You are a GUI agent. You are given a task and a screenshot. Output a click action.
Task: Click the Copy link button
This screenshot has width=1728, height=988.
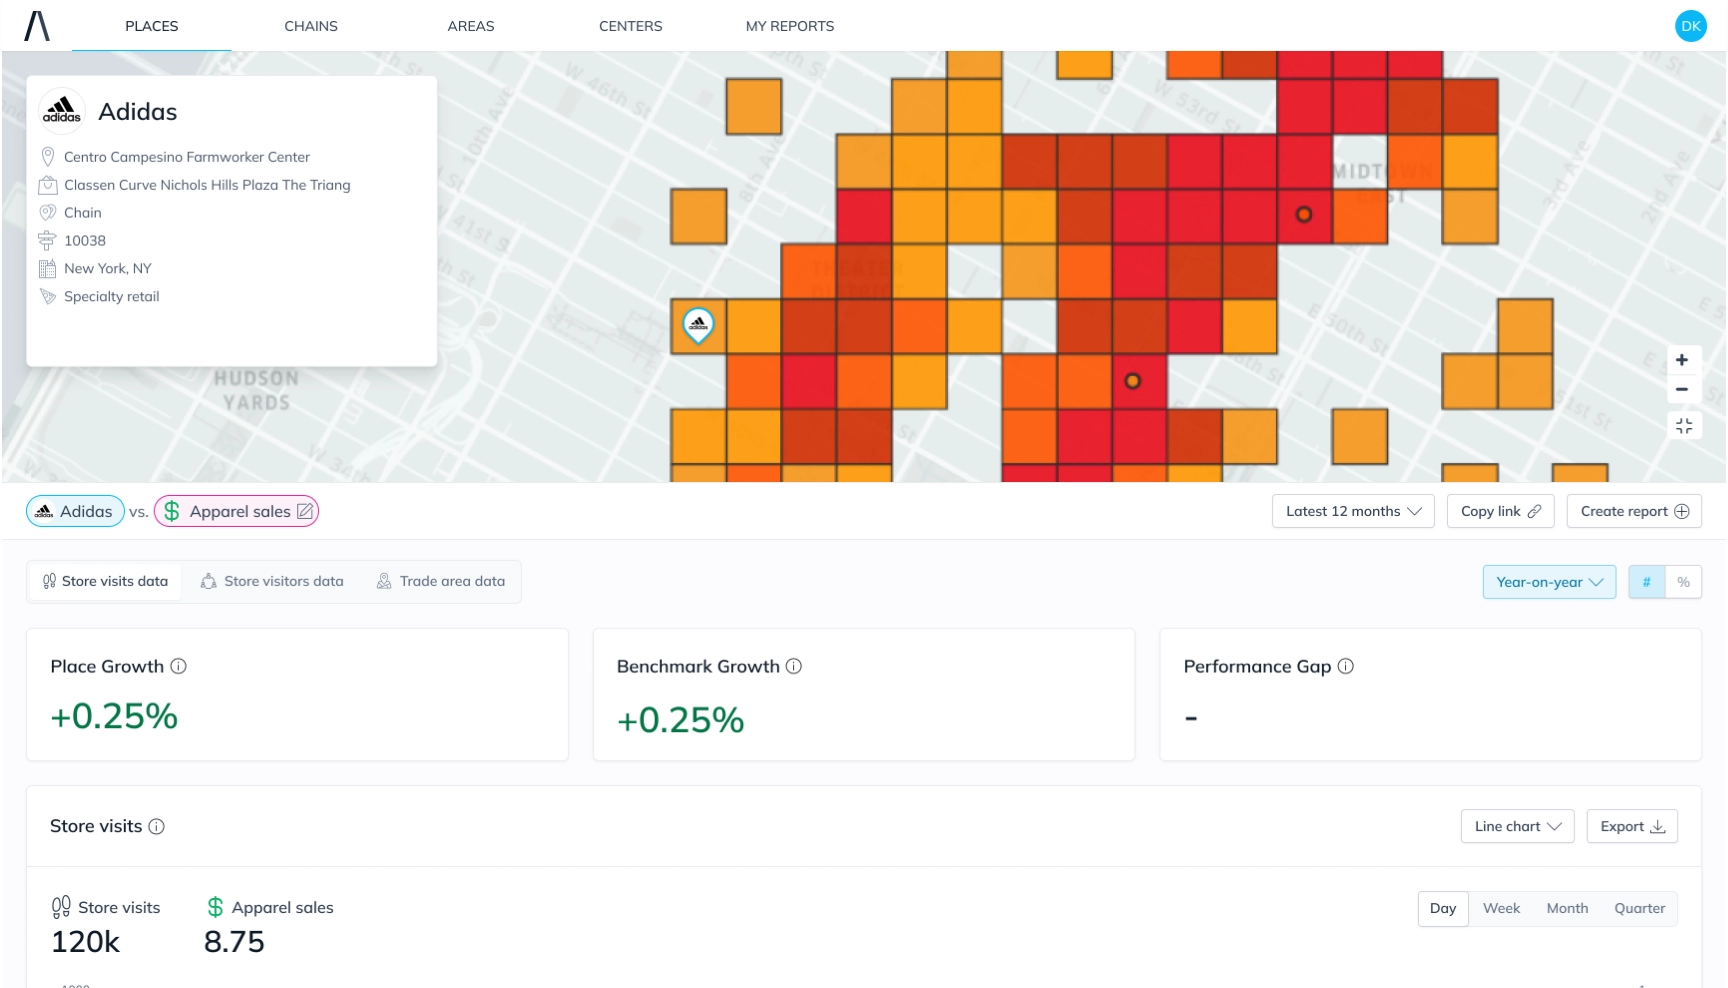click(1500, 511)
